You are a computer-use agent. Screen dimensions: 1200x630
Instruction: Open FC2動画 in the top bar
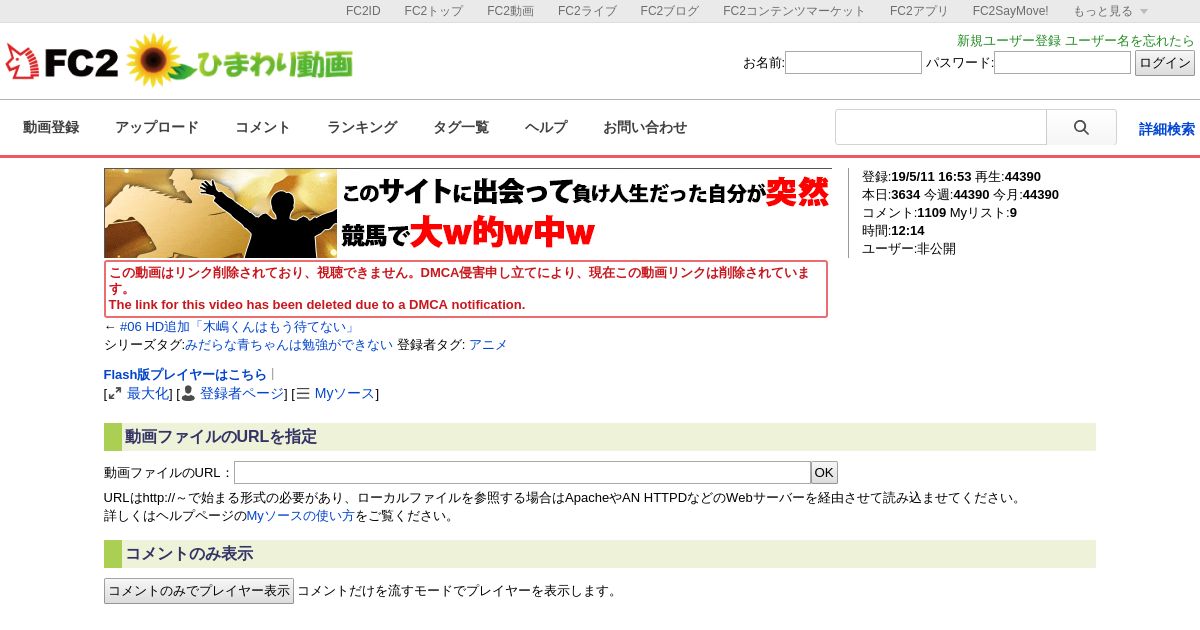510,11
